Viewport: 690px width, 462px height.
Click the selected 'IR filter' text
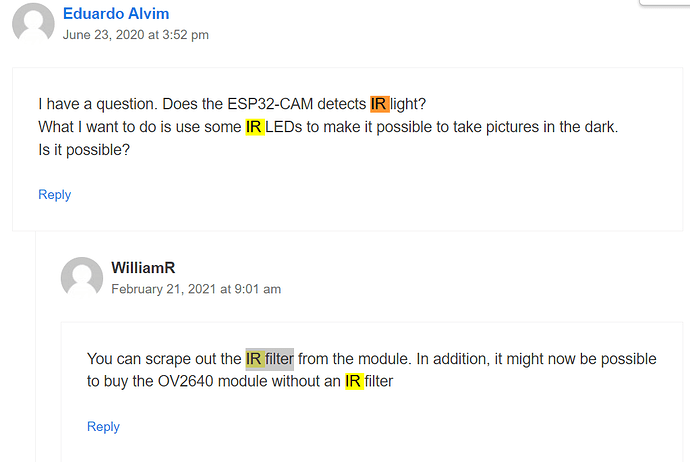[x=269, y=359]
